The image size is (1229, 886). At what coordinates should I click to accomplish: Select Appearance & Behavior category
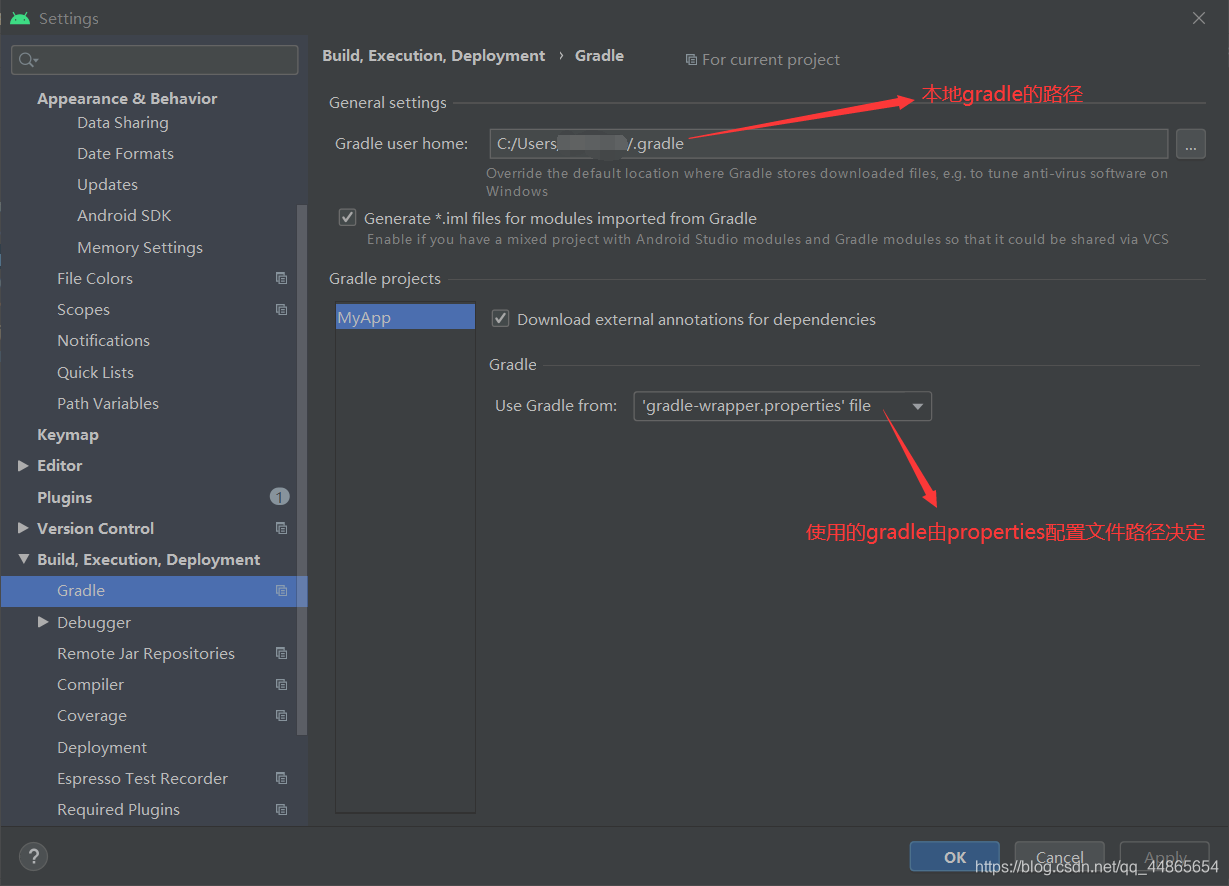point(127,98)
